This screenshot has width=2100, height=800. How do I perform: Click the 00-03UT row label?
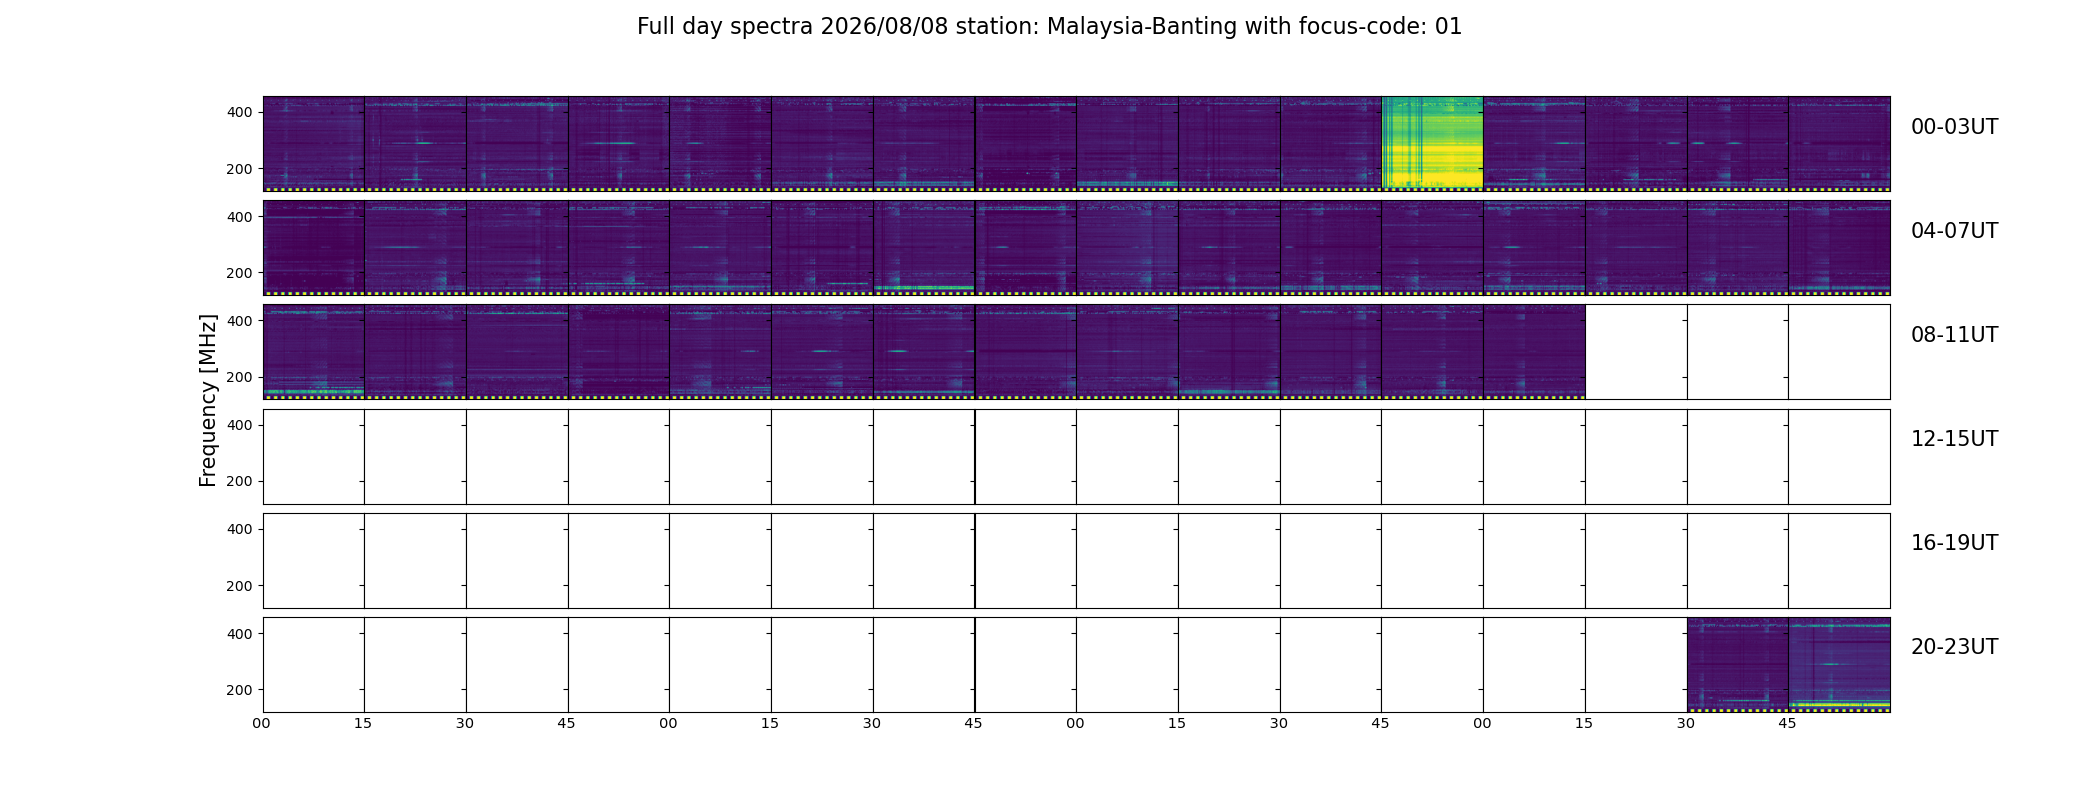point(1954,127)
